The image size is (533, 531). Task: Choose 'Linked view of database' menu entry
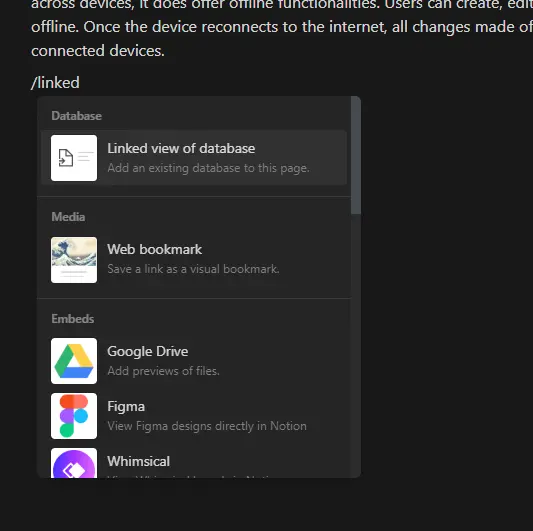[x=194, y=158]
